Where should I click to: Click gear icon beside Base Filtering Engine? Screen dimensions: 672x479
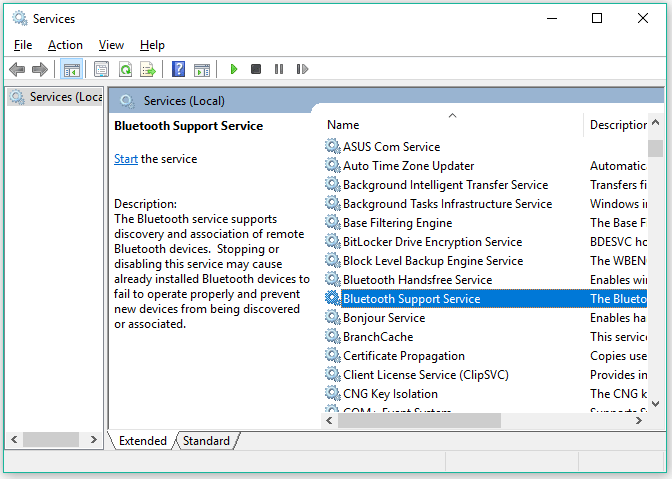pos(332,222)
